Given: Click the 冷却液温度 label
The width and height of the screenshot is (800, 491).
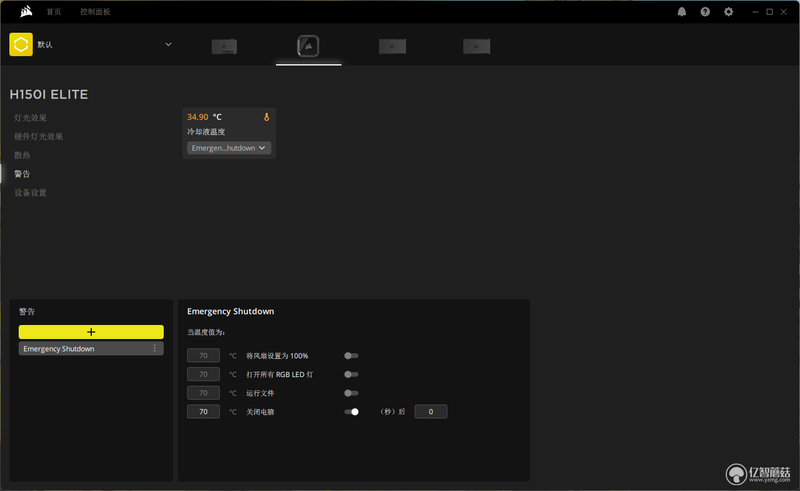Looking at the screenshot, I should point(206,132).
